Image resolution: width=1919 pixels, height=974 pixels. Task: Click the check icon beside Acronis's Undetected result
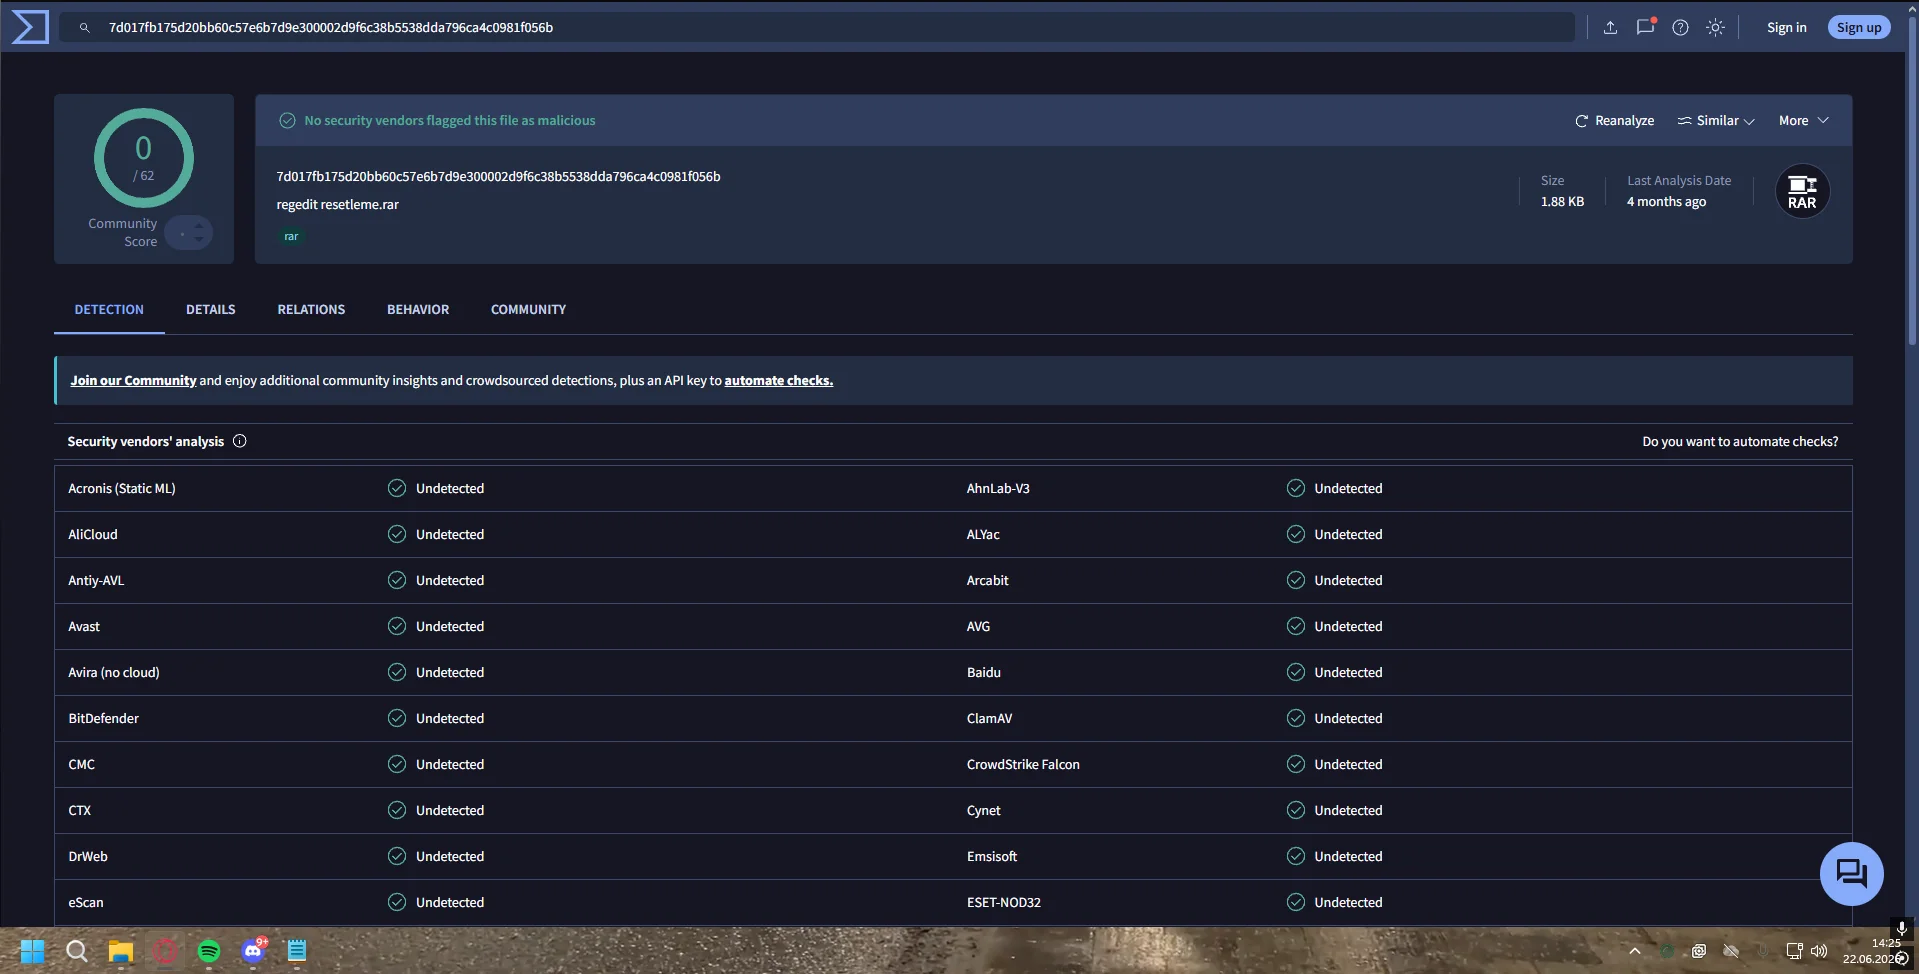397,488
